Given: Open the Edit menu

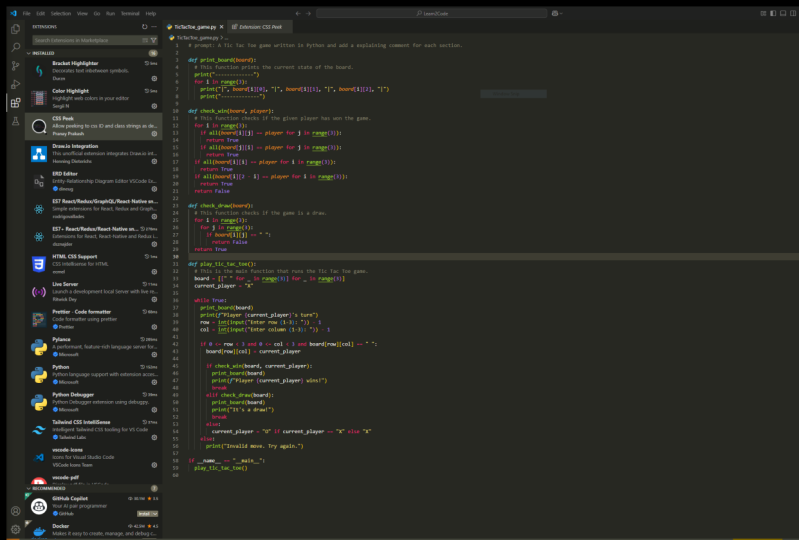Looking at the screenshot, I should [x=41, y=13].
